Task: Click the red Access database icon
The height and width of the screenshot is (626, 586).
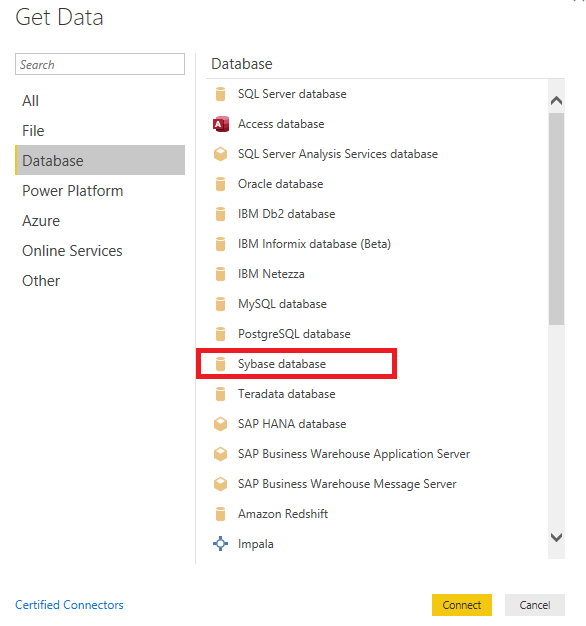Action: tap(221, 124)
